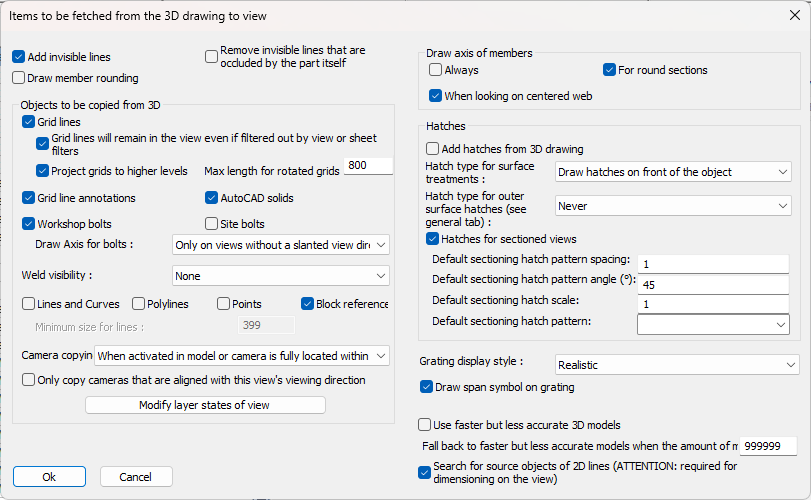The height and width of the screenshot is (500, 811).
Task: Close the dialog with the X button
Action: (786, 16)
